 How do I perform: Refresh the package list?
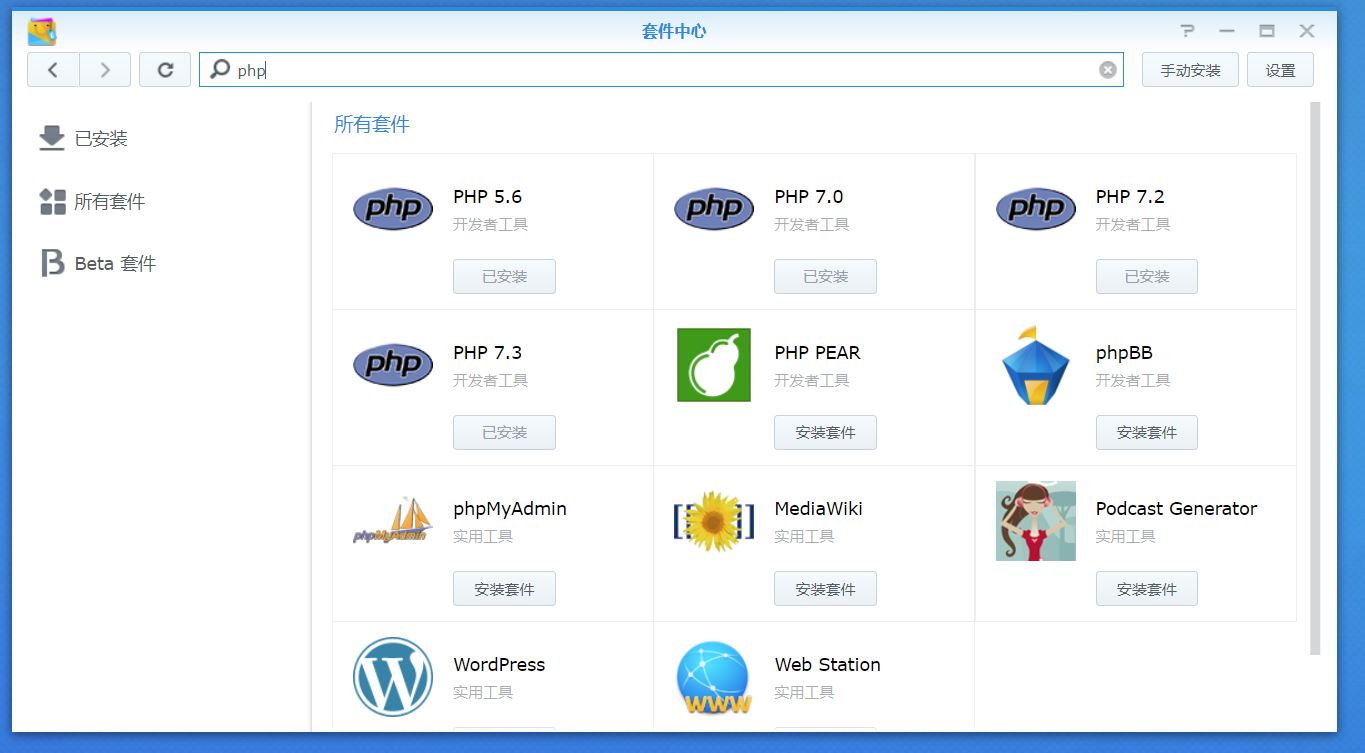tap(165, 69)
